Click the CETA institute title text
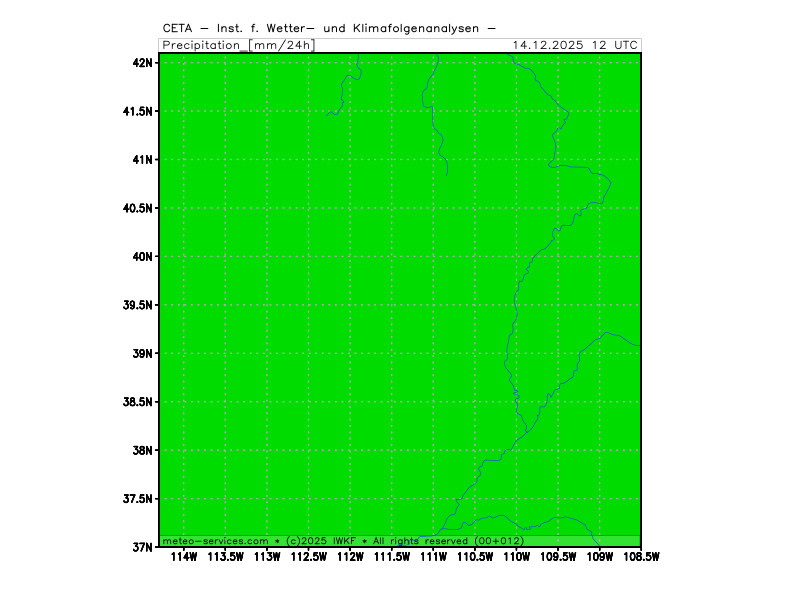 [x=328, y=29]
